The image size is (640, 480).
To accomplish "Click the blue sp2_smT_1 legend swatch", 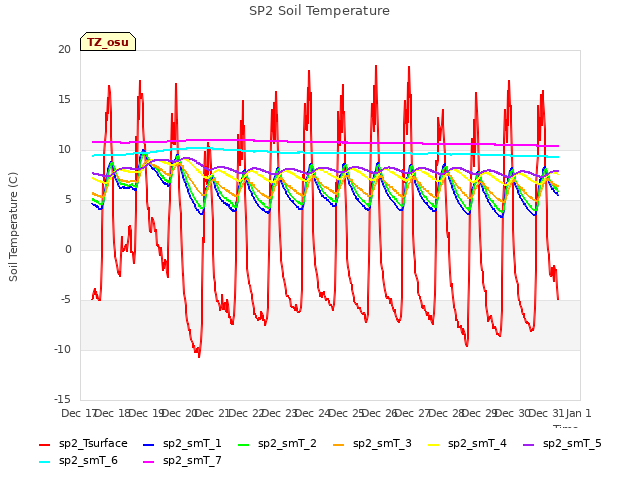I will pos(149,444).
